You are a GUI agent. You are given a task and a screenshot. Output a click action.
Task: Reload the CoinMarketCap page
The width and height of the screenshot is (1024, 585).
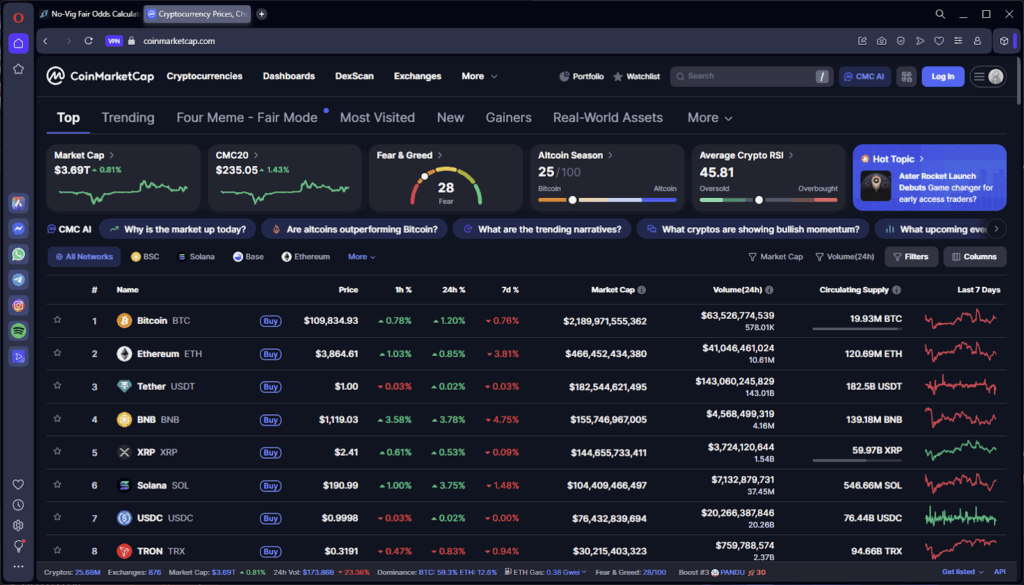point(89,41)
